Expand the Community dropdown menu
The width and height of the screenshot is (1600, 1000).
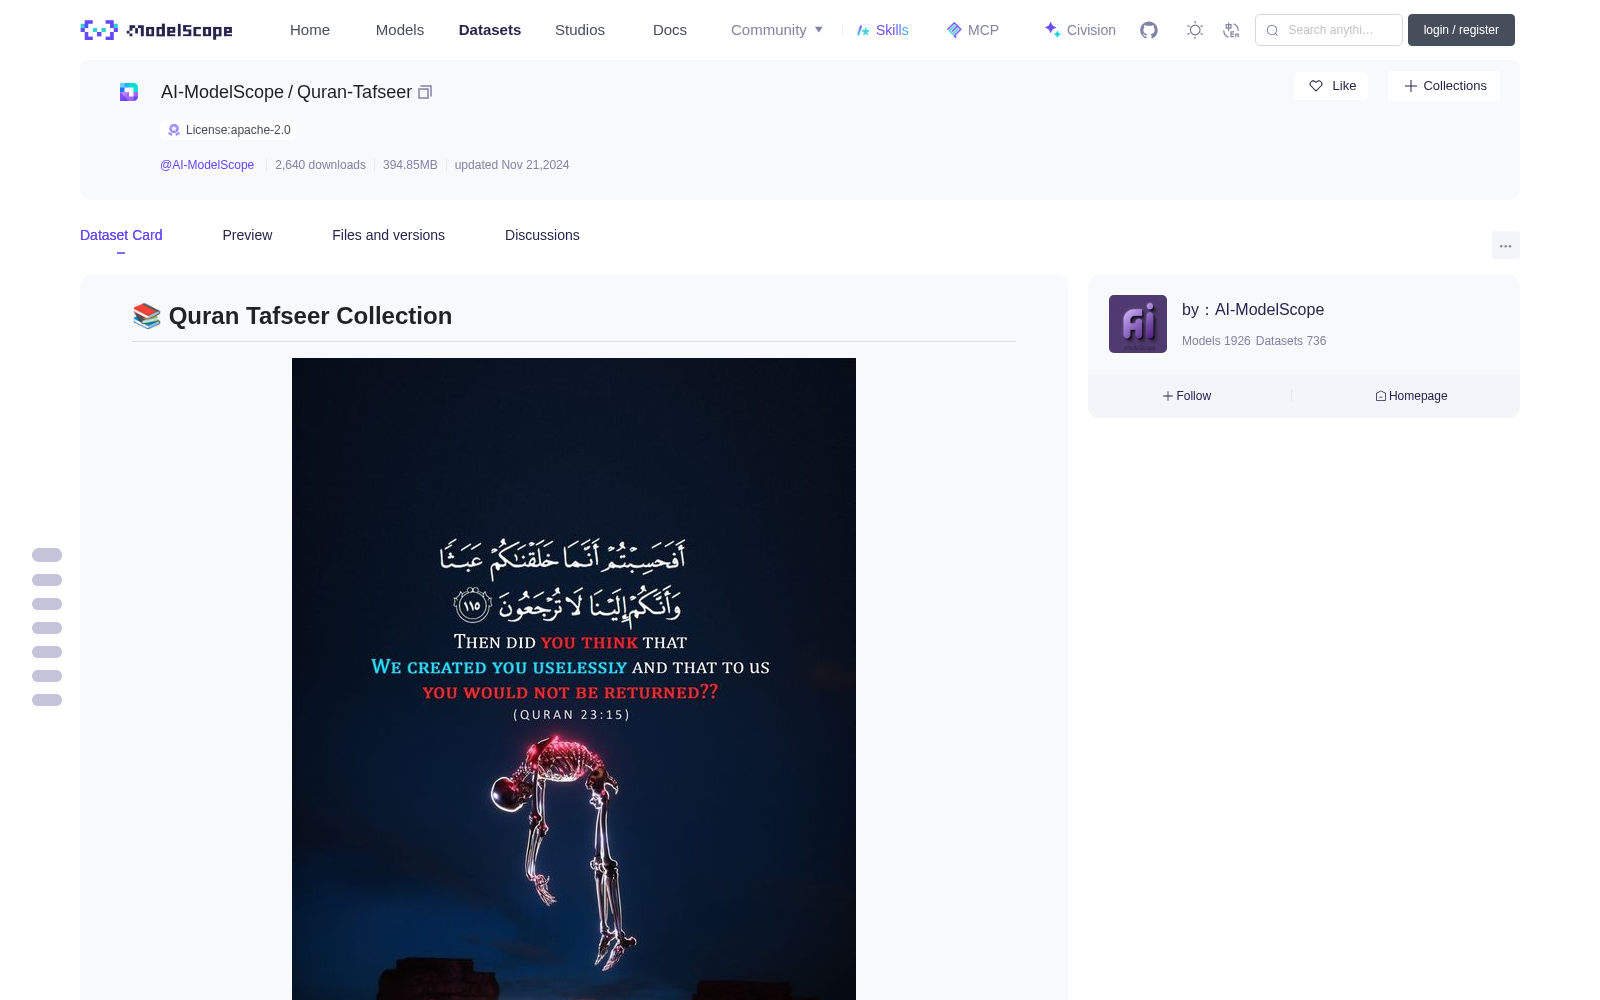tap(777, 30)
